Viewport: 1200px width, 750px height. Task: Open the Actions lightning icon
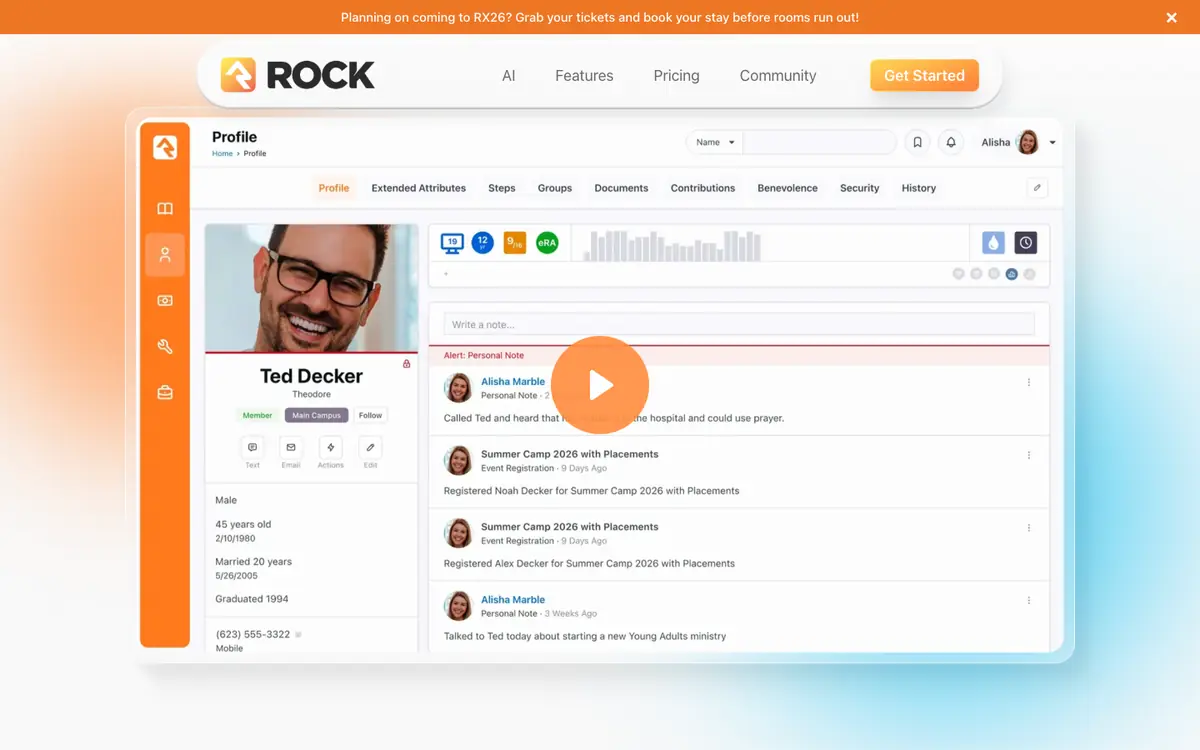[x=331, y=448]
